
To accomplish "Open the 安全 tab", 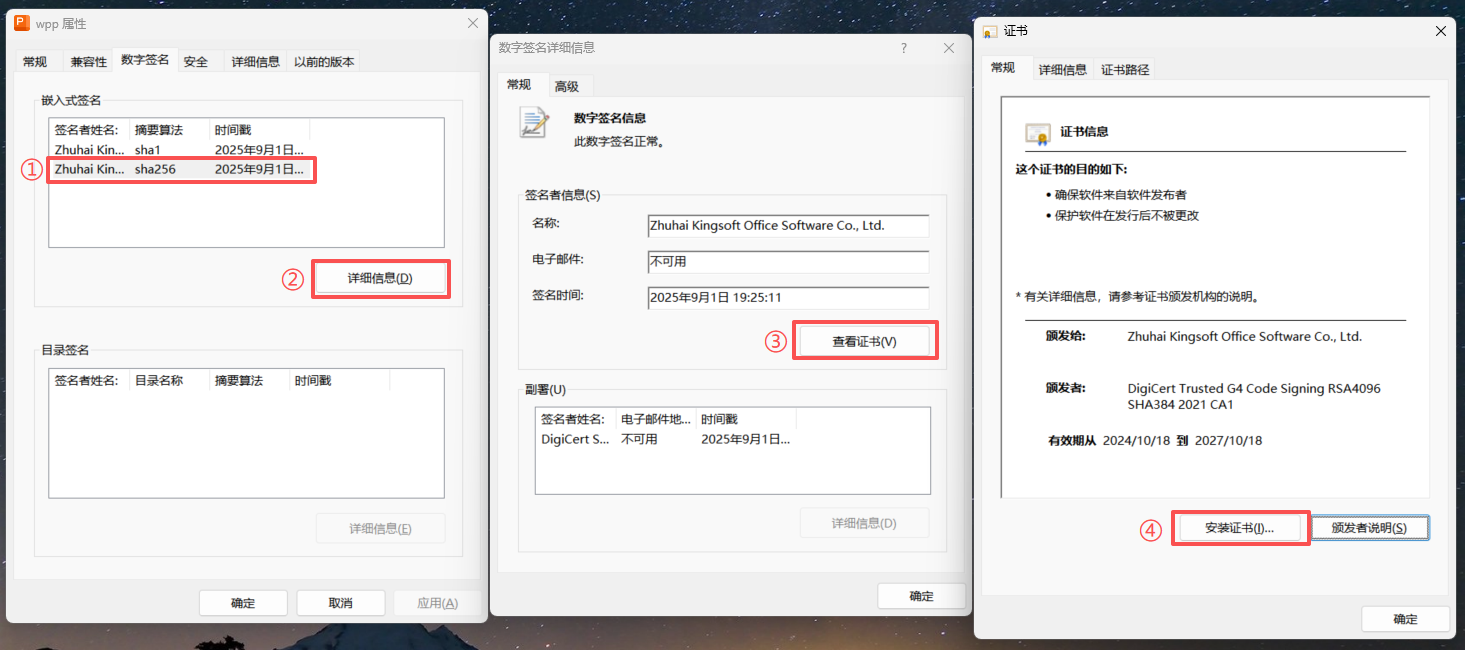I will tap(196, 62).
